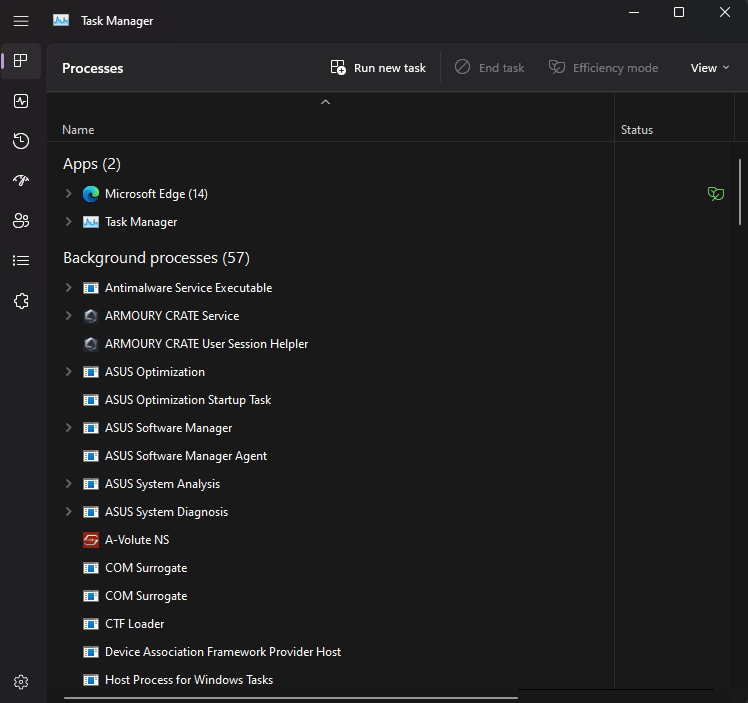Screen dimensions: 748x703
Task: Expand the ASUS System Analysis row
Action: pos(68,484)
